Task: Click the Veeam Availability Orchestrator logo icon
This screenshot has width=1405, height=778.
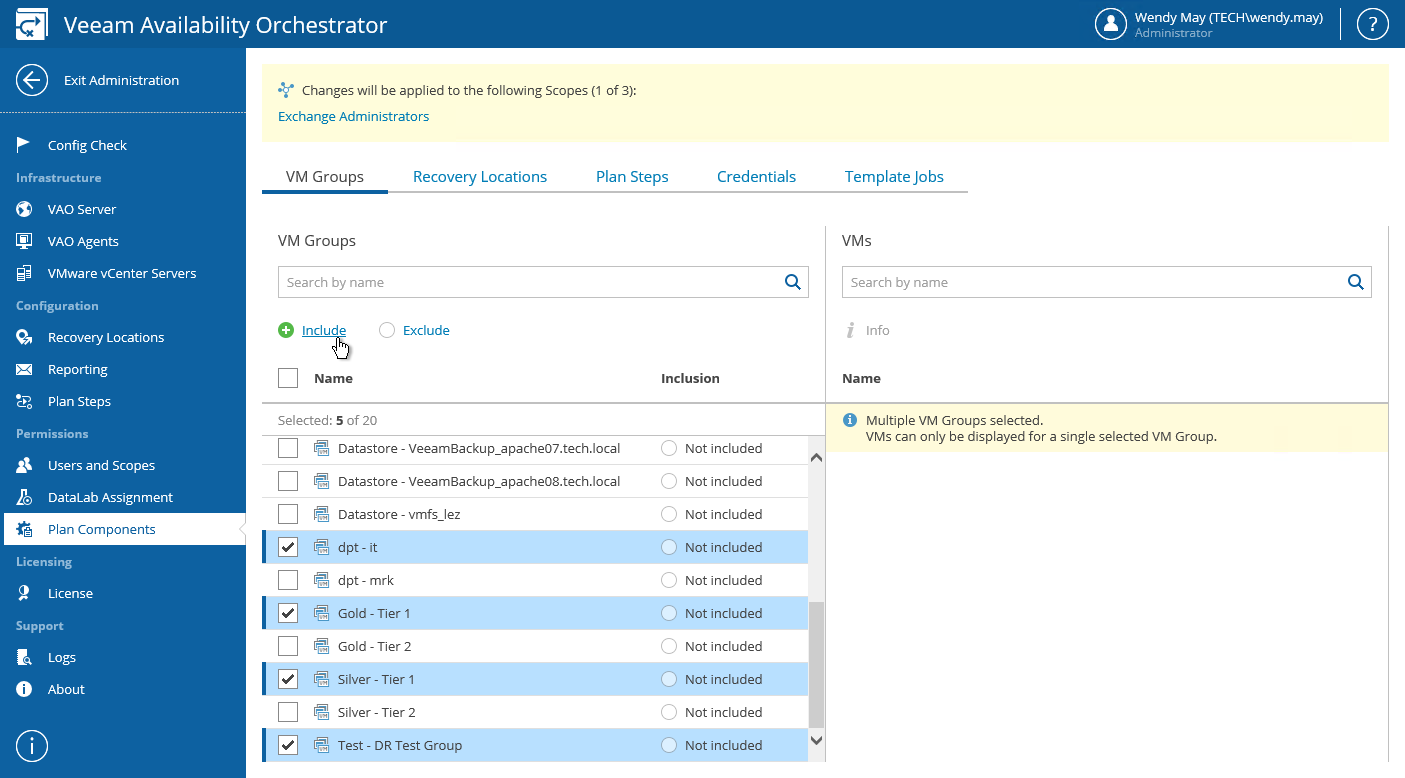Action: point(31,24)
